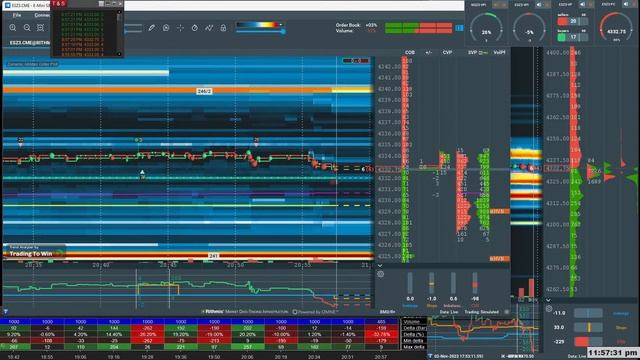Open the File menu
The height and width of the screenshot is (360, 640).
[17, 15]
